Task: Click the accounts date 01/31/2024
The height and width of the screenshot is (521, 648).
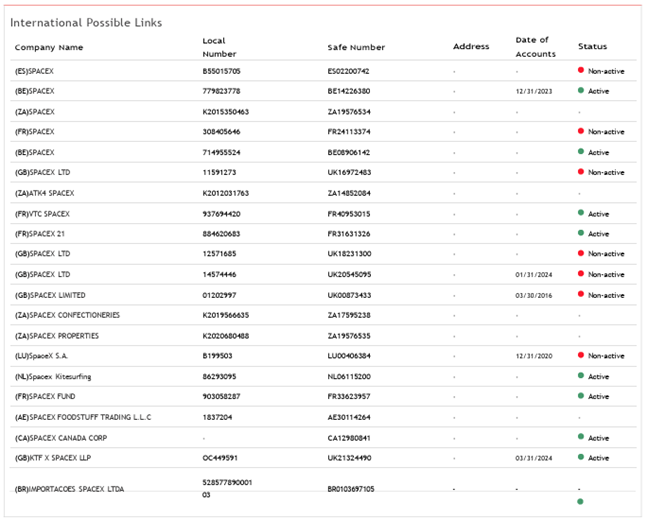Action: coord(534,275)
